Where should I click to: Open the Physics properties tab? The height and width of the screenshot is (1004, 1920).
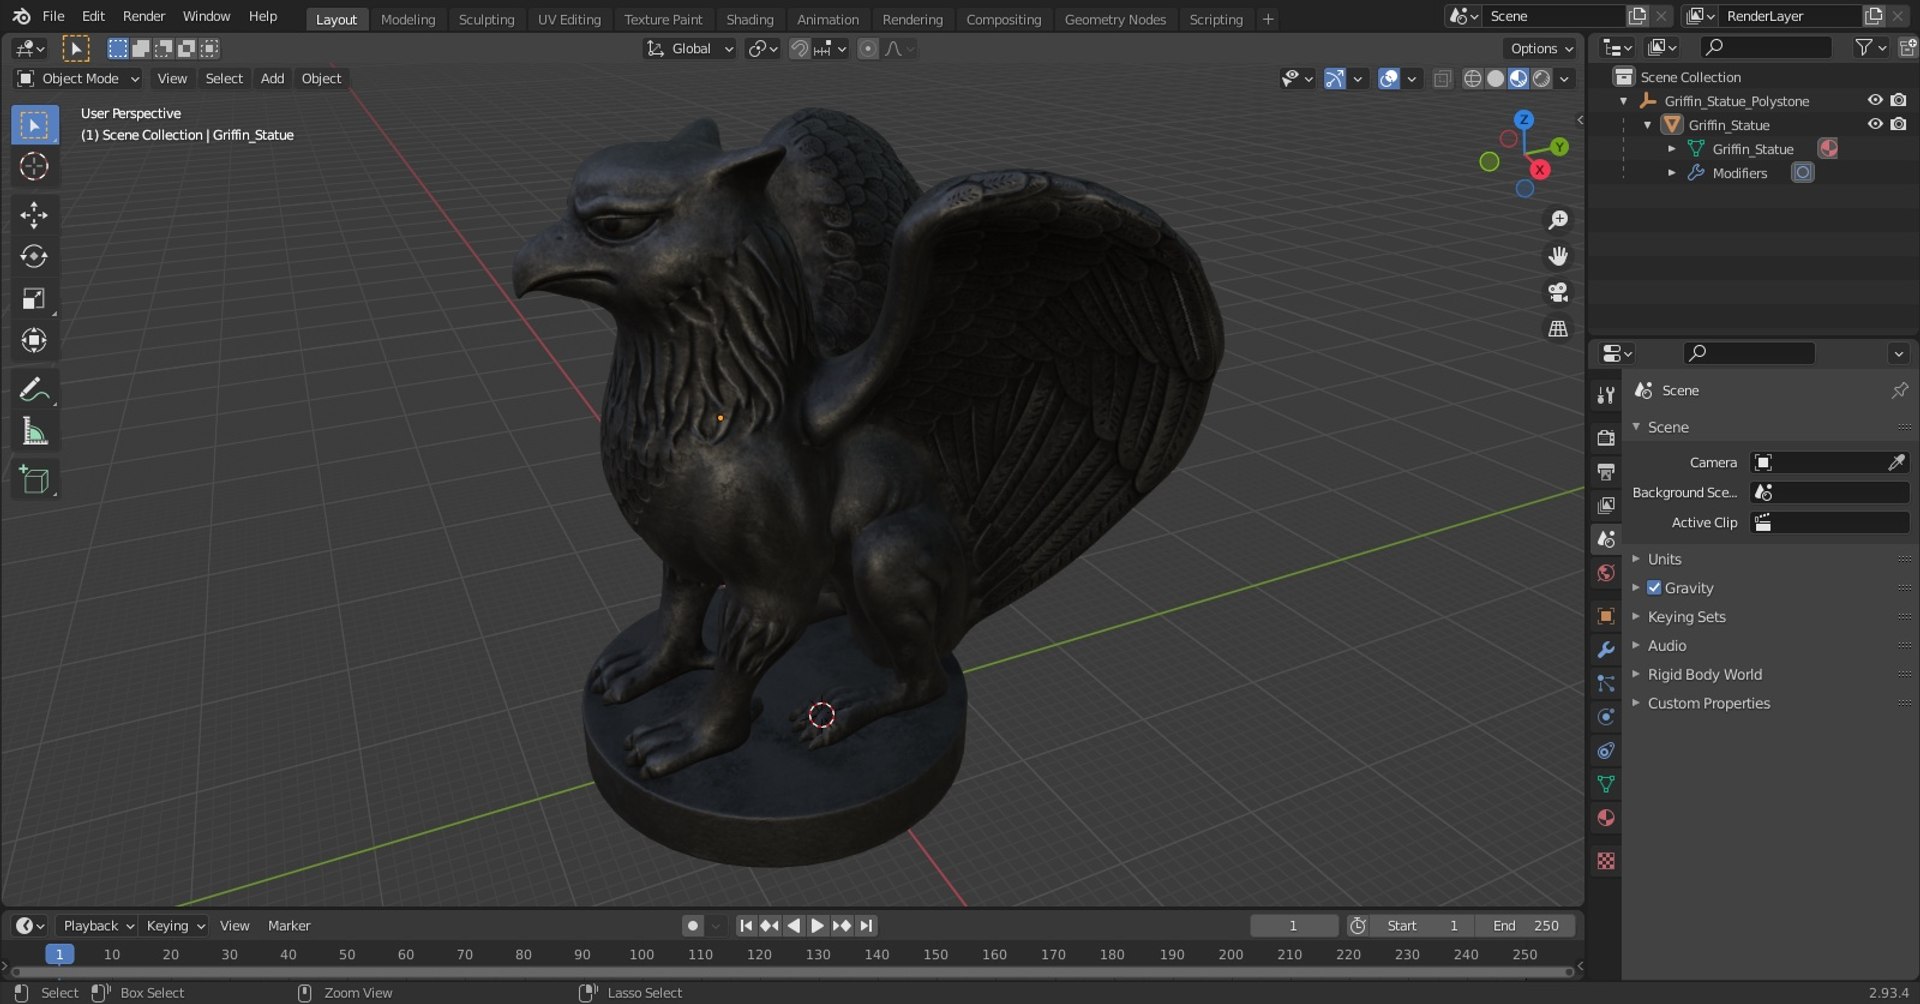point(1606,717)
